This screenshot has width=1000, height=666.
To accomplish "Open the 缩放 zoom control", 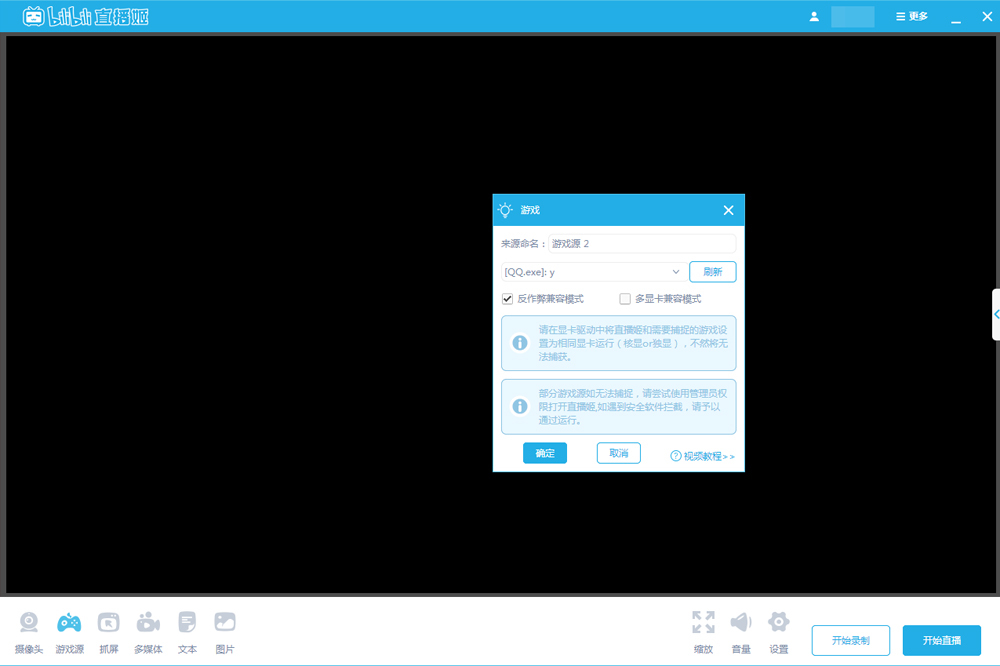I will (703, 630).
